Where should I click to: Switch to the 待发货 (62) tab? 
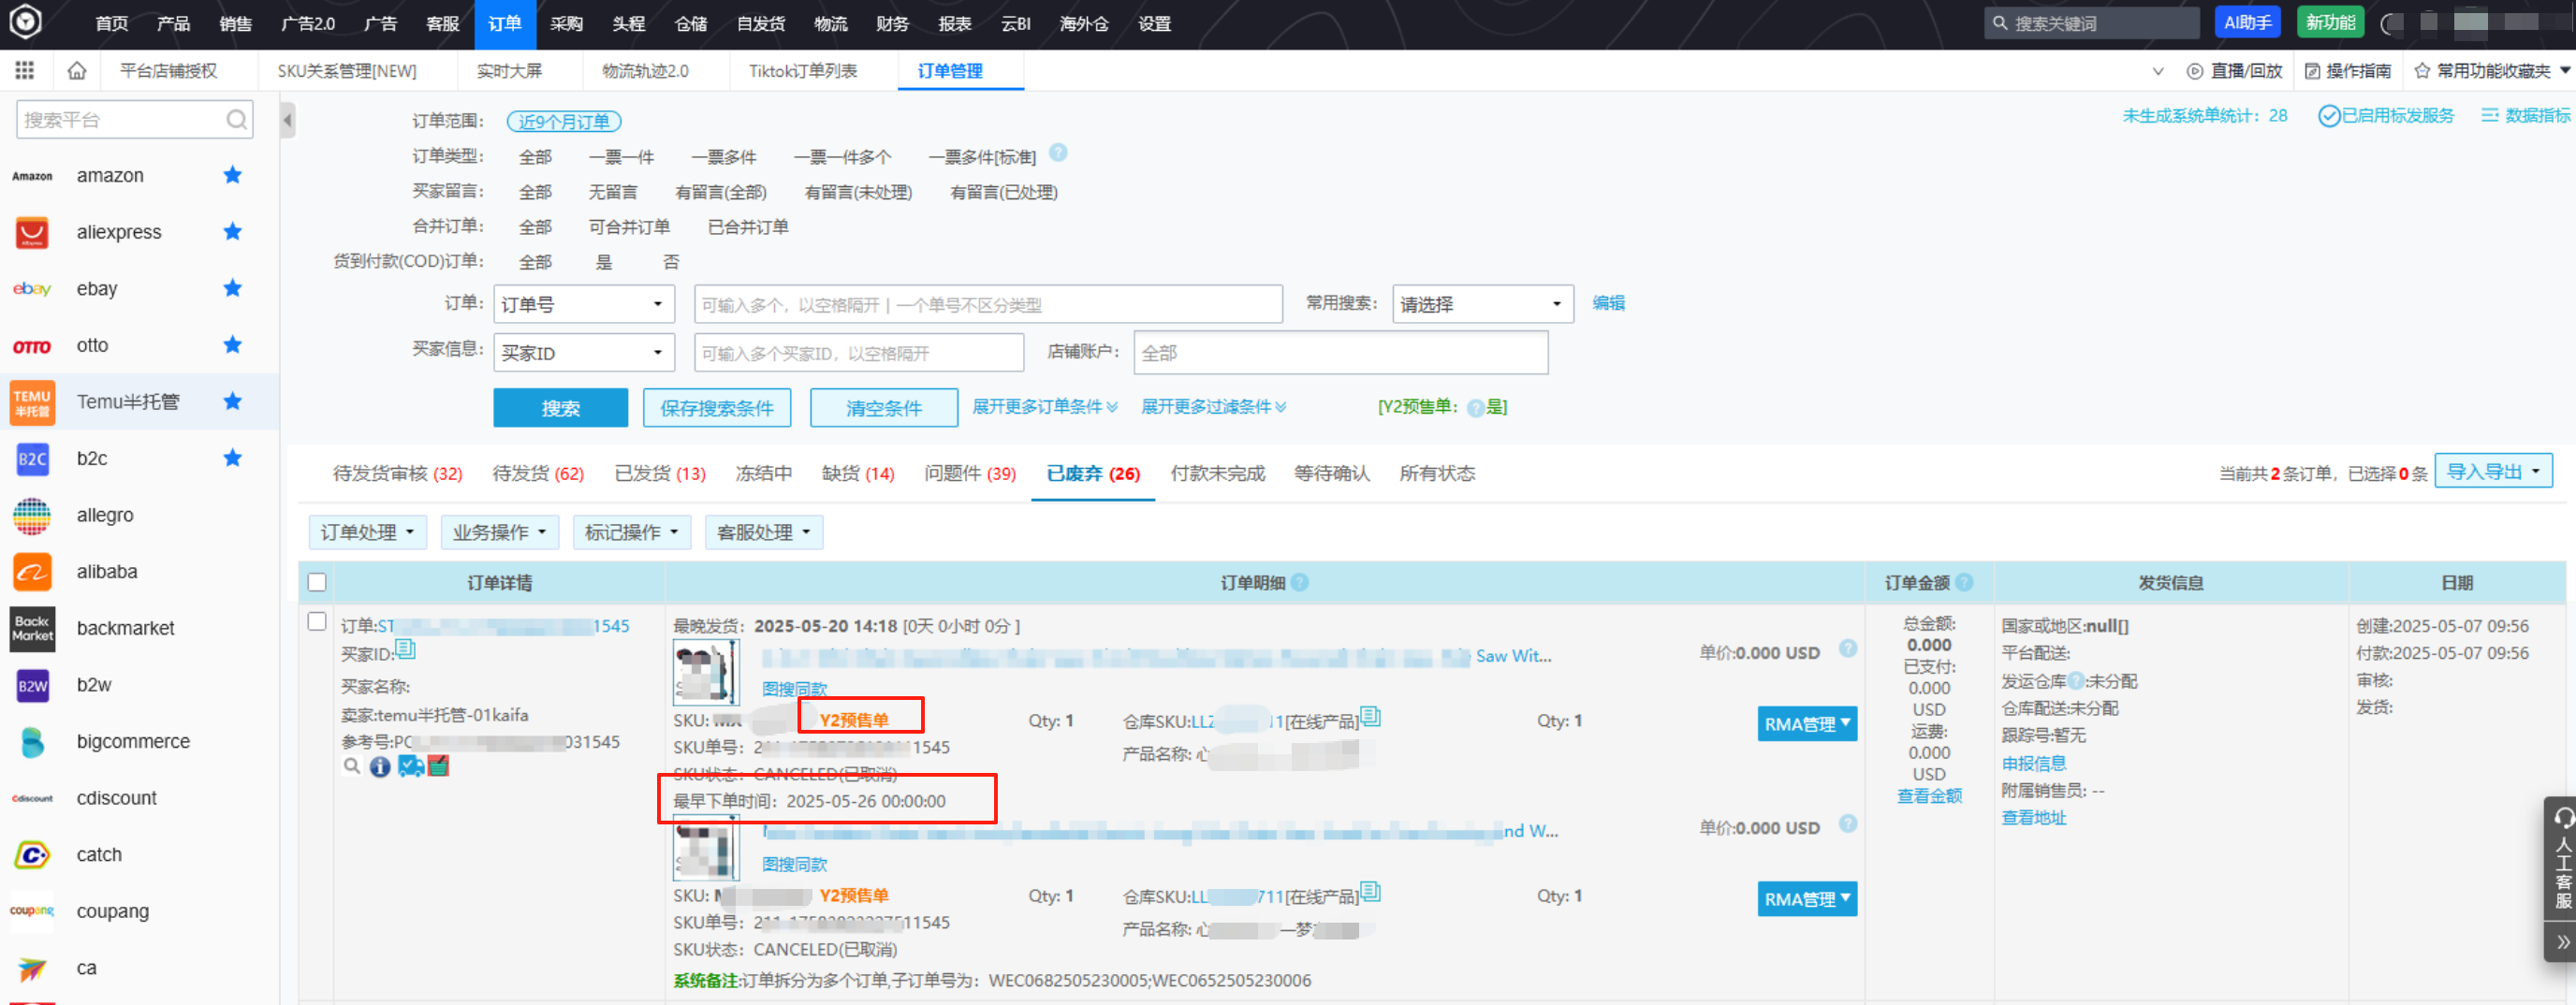point(538,473)
